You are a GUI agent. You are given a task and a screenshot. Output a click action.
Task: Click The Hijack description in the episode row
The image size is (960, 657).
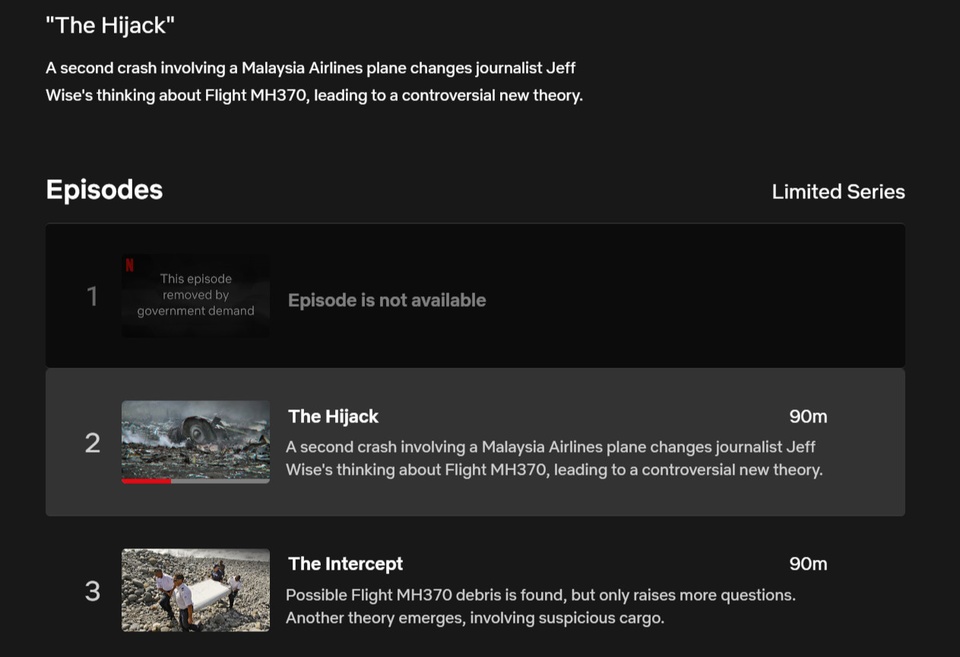coord(553,458)
